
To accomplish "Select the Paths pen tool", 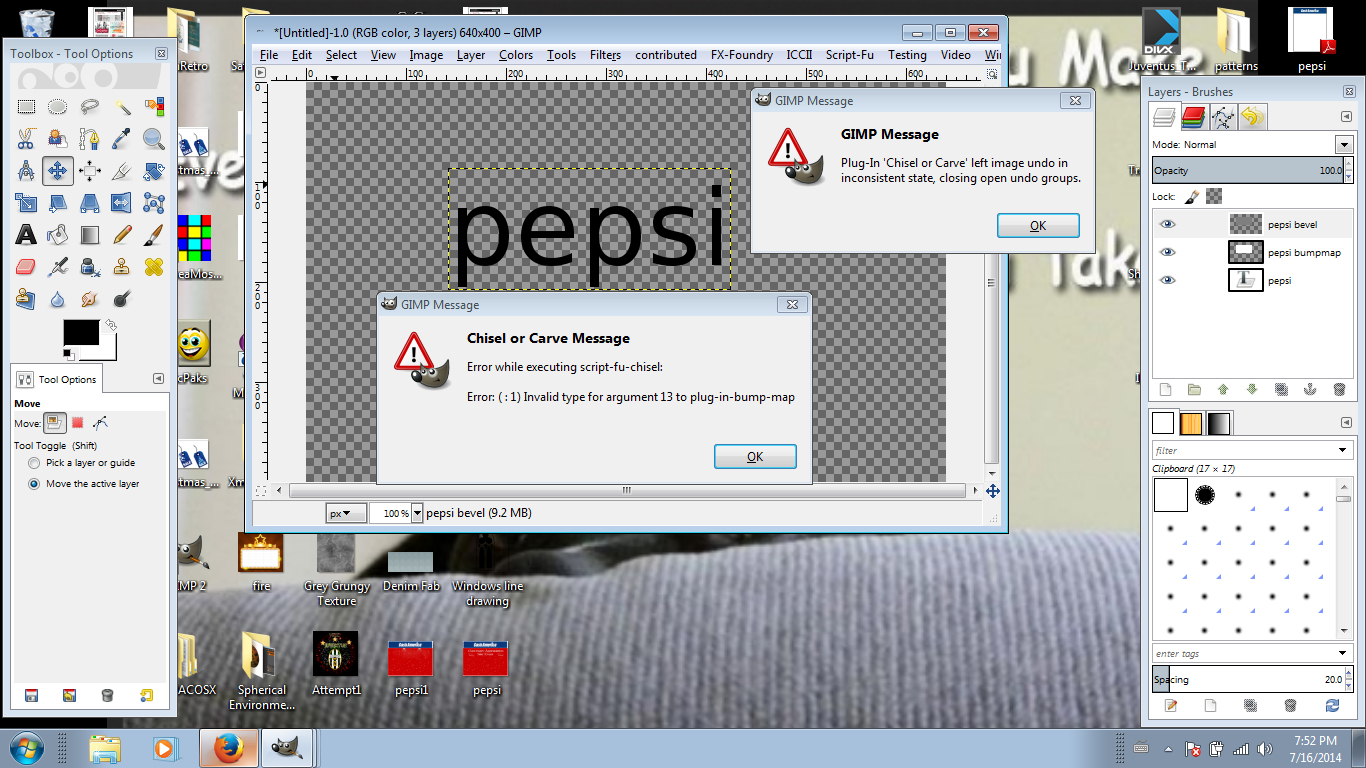I will (90, 139).
